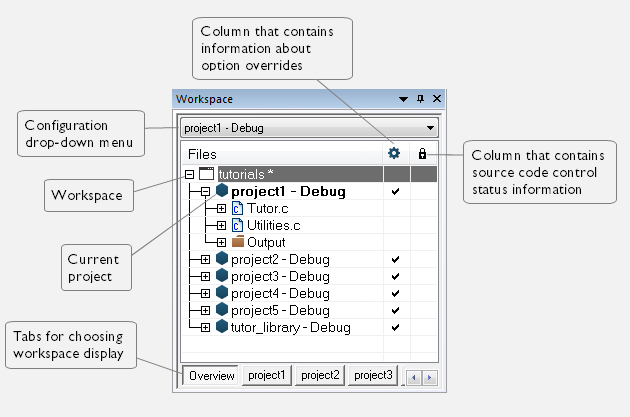Expand the project4 - Debug tree node
The width and height of the screenshot is (630, 417).
click(205, 293)
